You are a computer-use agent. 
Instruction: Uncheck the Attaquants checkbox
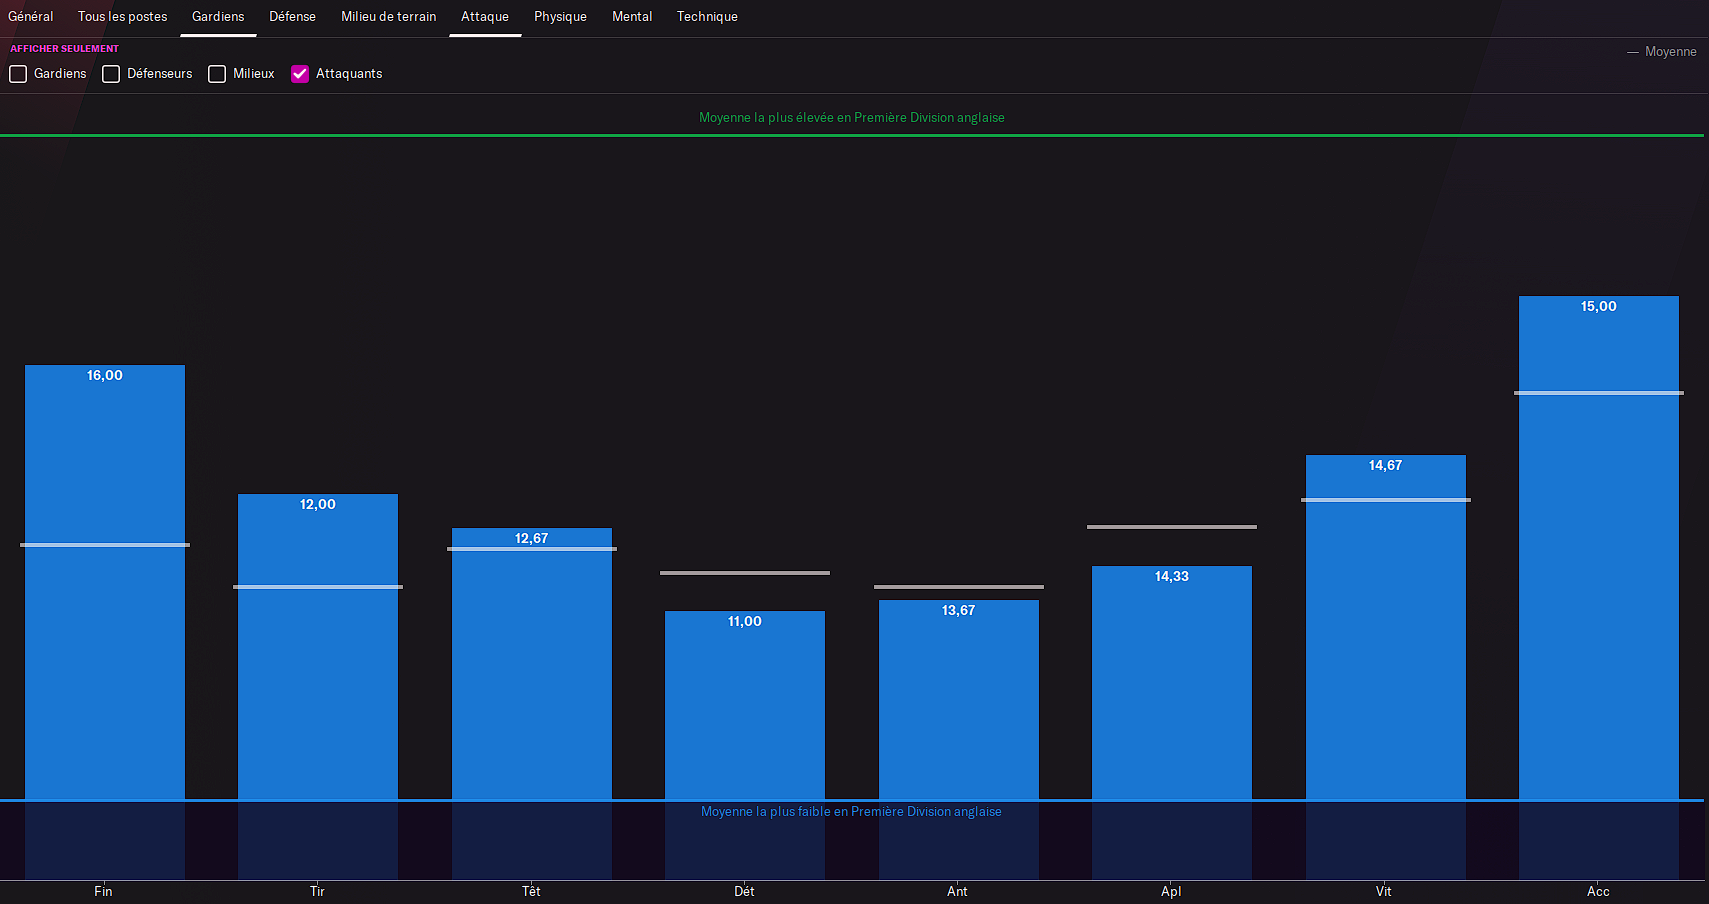(300, 74)
